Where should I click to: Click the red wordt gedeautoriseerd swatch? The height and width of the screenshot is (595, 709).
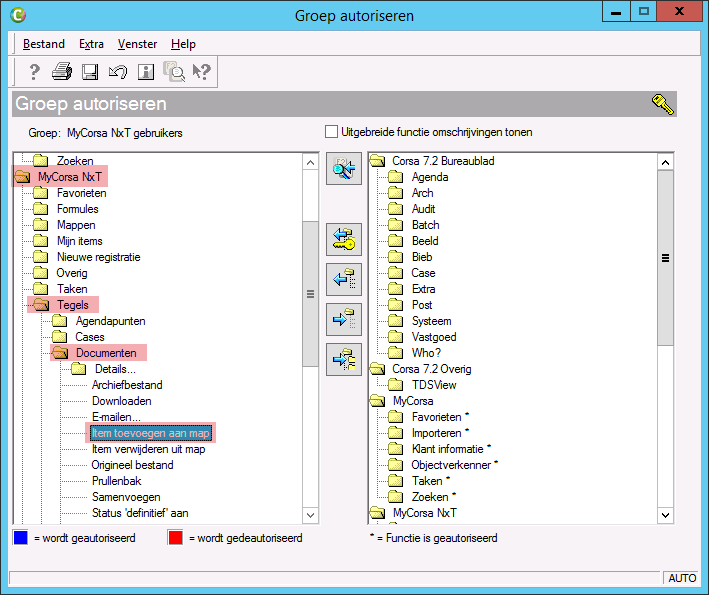click(175, 538)
